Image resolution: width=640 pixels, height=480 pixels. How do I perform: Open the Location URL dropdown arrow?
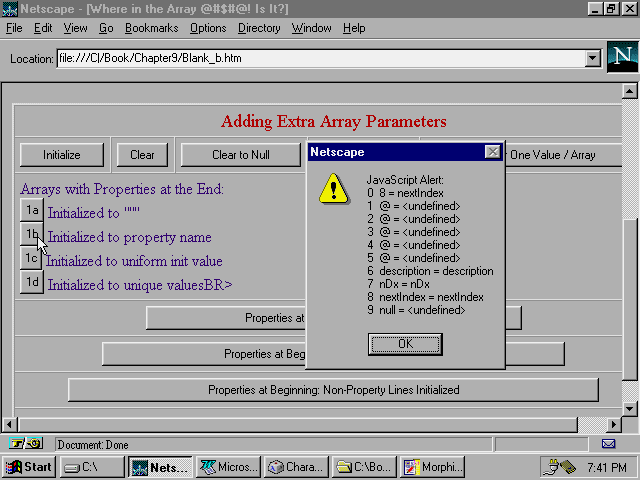point(592,58)
